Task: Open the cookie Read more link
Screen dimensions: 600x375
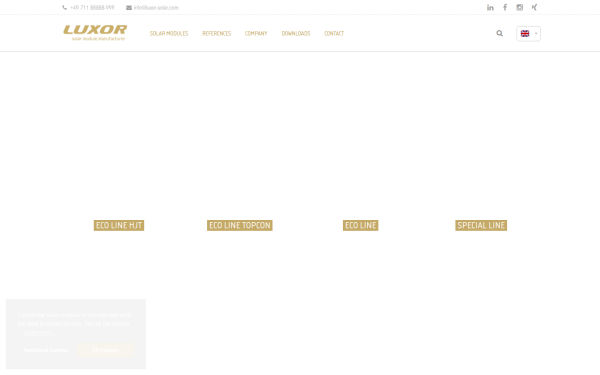Action: coord(38,333)
